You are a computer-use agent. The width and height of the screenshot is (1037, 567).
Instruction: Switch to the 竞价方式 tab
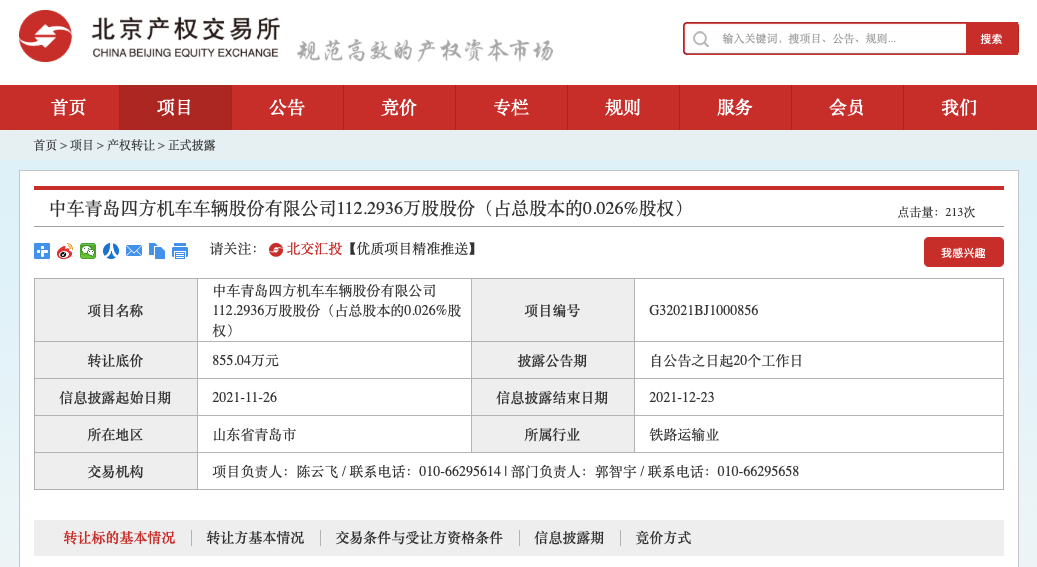[x=663, y=538]
